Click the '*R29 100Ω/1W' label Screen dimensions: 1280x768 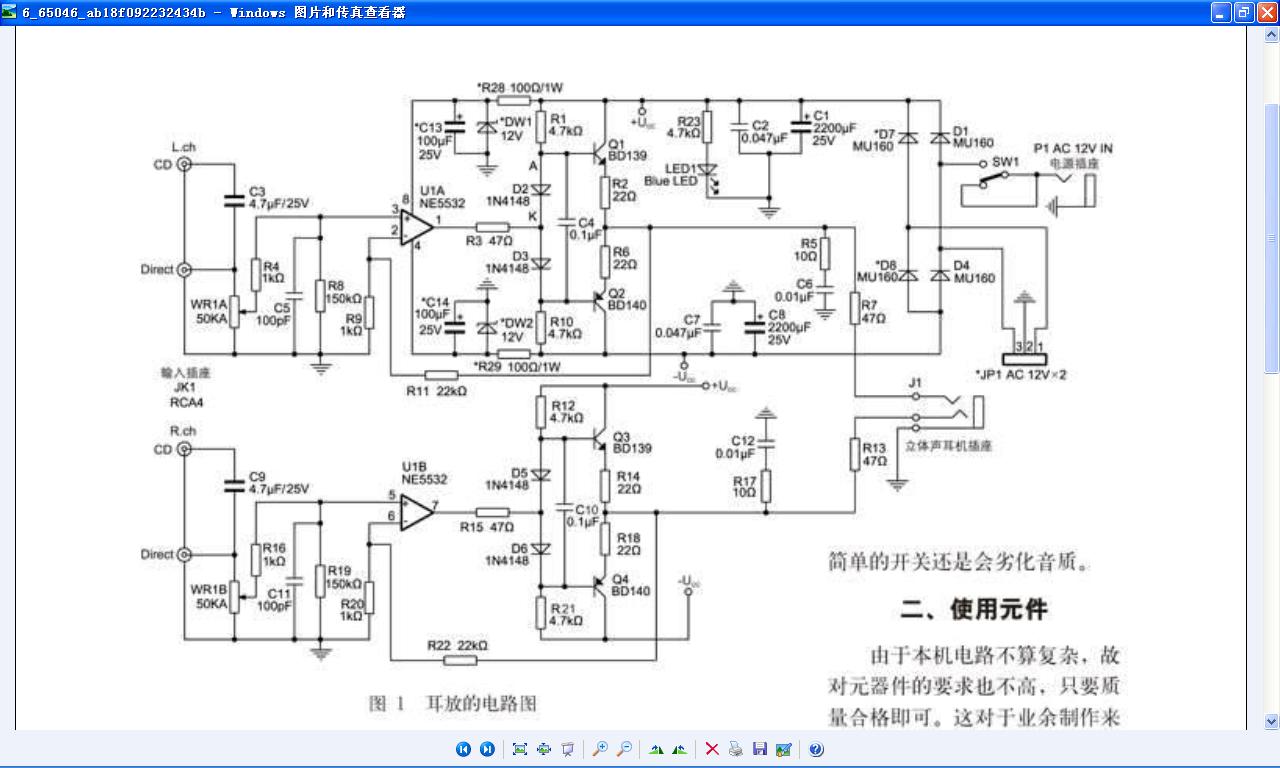point(518,368)
